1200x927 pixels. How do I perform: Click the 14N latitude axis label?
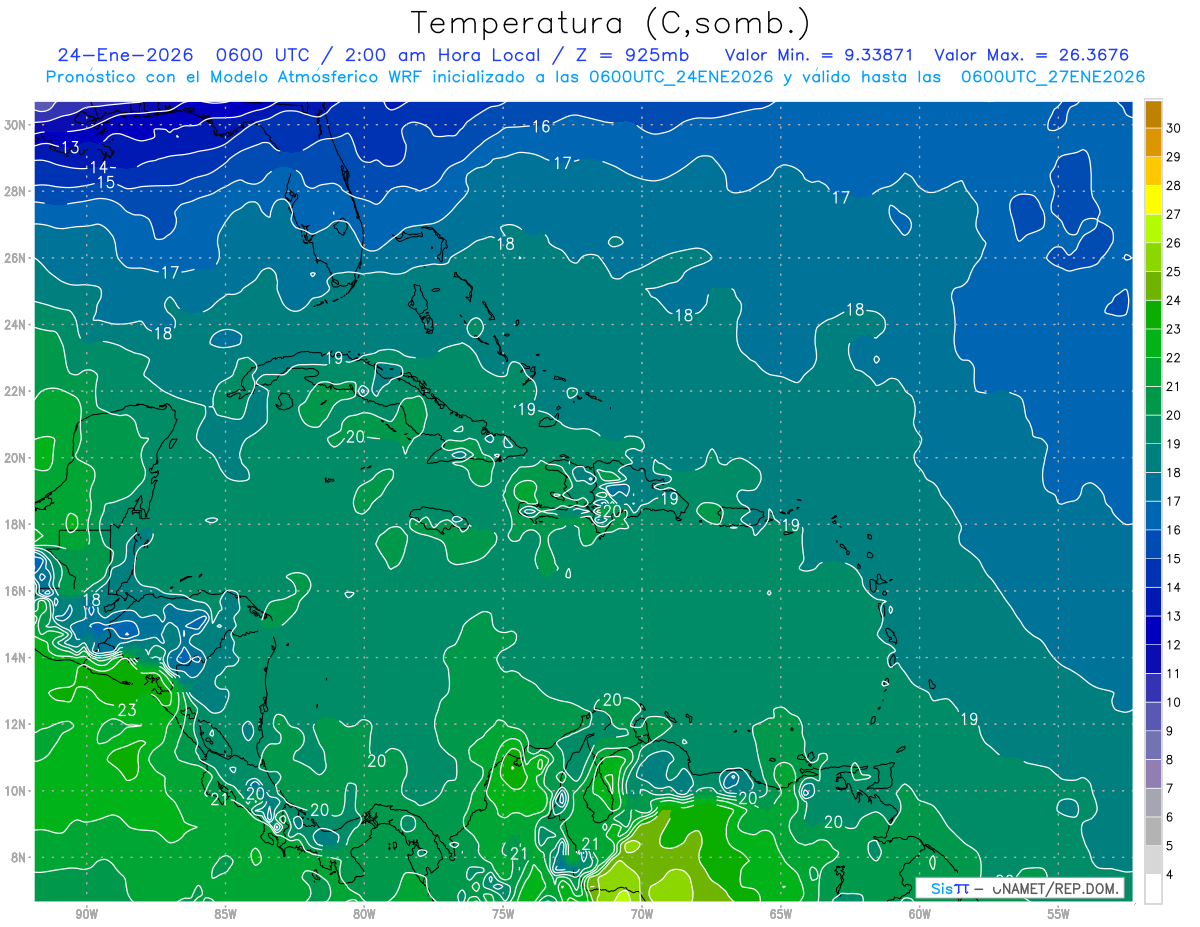point(16,658)
